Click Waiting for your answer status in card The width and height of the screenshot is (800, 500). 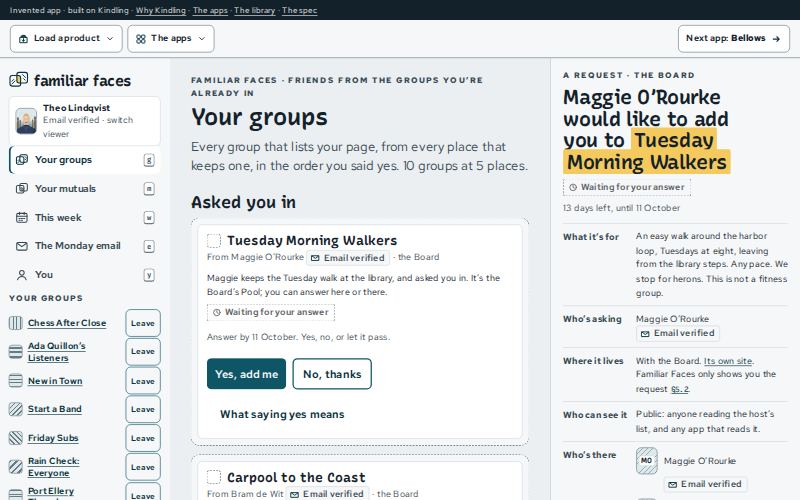point(271,312)
